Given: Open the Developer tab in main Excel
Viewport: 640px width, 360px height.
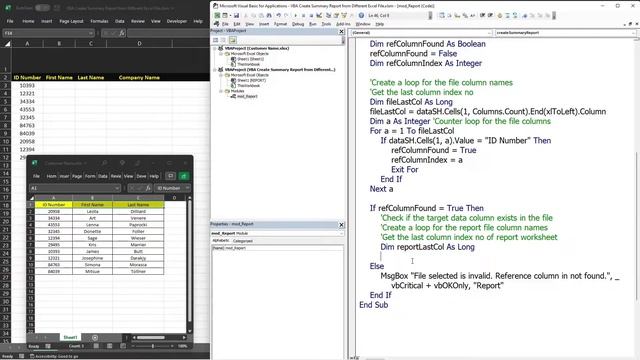Looking at the screenshot, I should coord(177,21).
